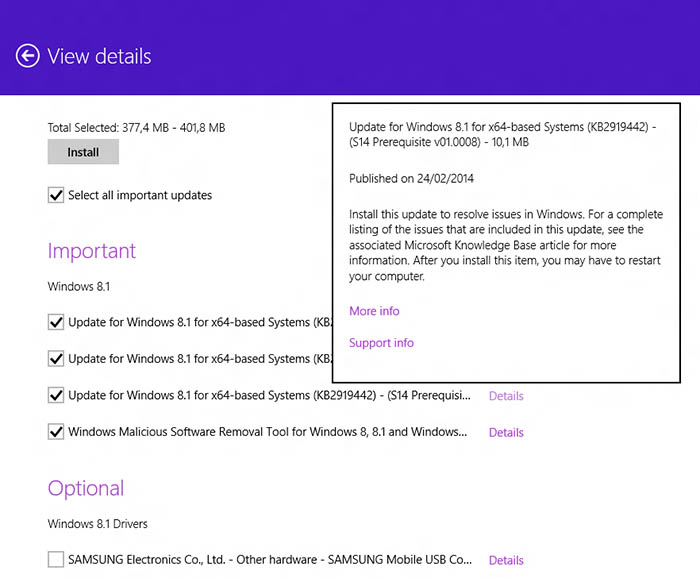This screenshot has height=578, width=700.
Task: Click the Important section heading
Action: pos(92,251)
